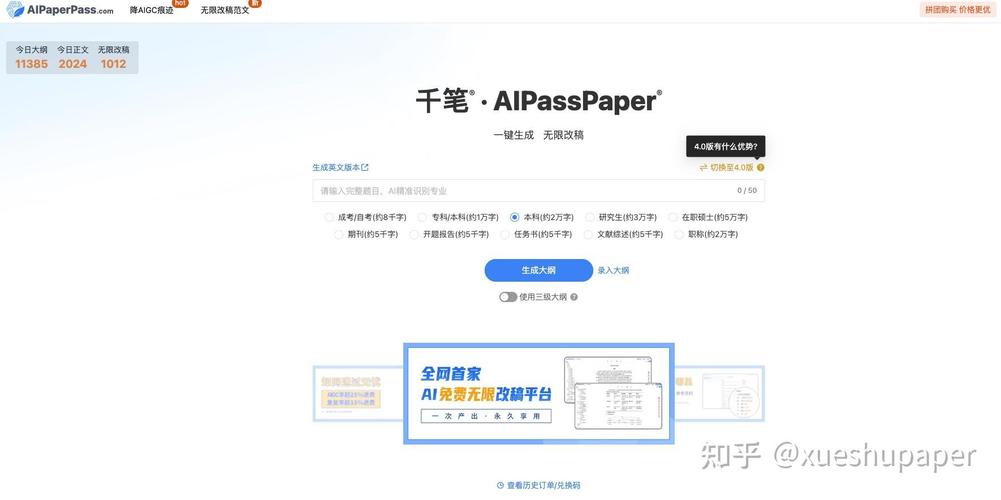Click the AIPaperPass.com logo
Viewport: 1001px width, 500px height.
coord(59,10)
